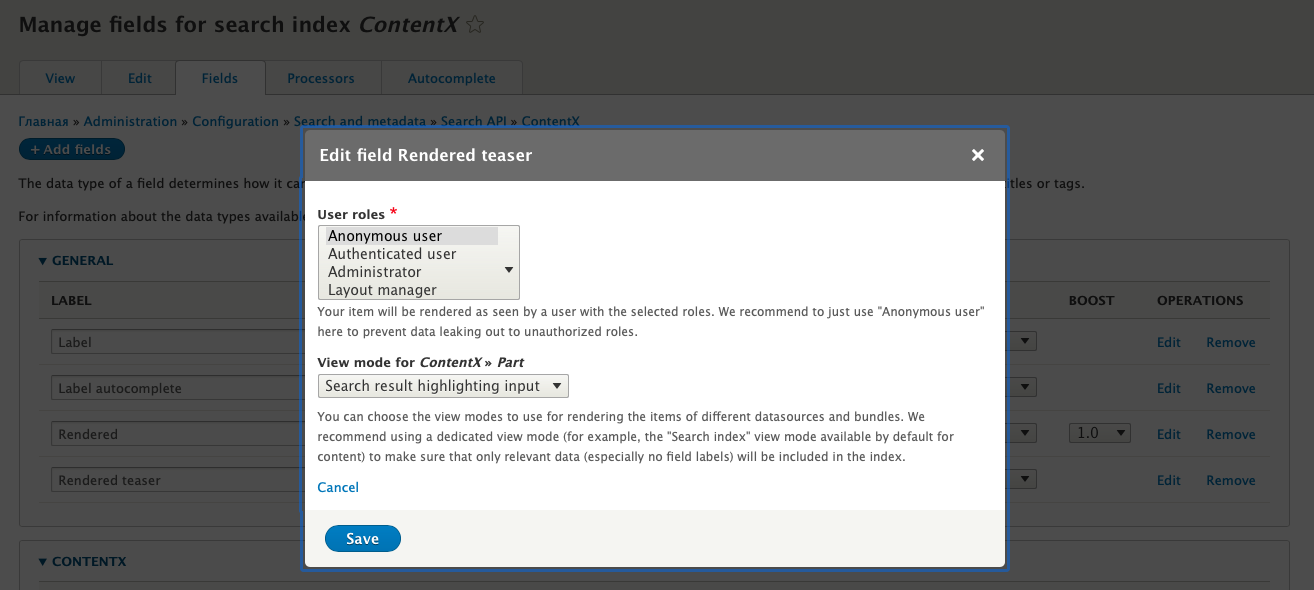The height and width of the screenshot is (590, 1314).
Task: Open Search API breadcrumb link
Action: 475,121
